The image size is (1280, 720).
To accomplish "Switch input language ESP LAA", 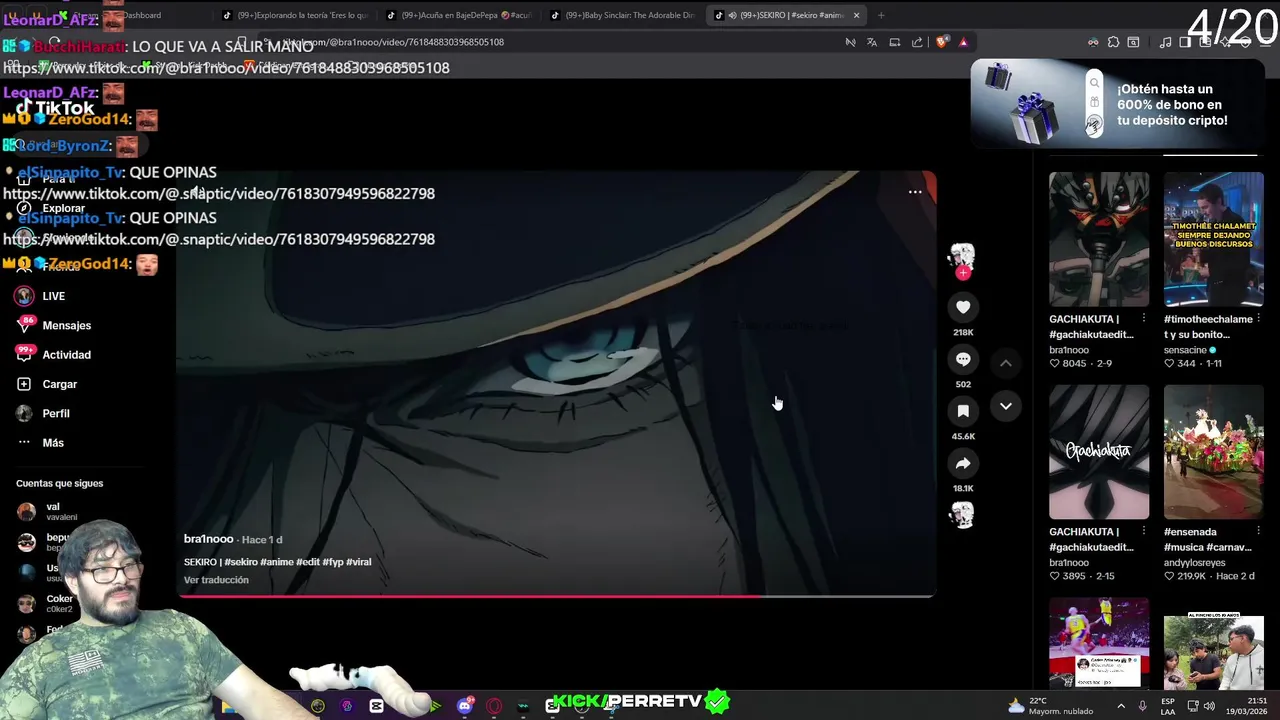I will [1168, 706].
